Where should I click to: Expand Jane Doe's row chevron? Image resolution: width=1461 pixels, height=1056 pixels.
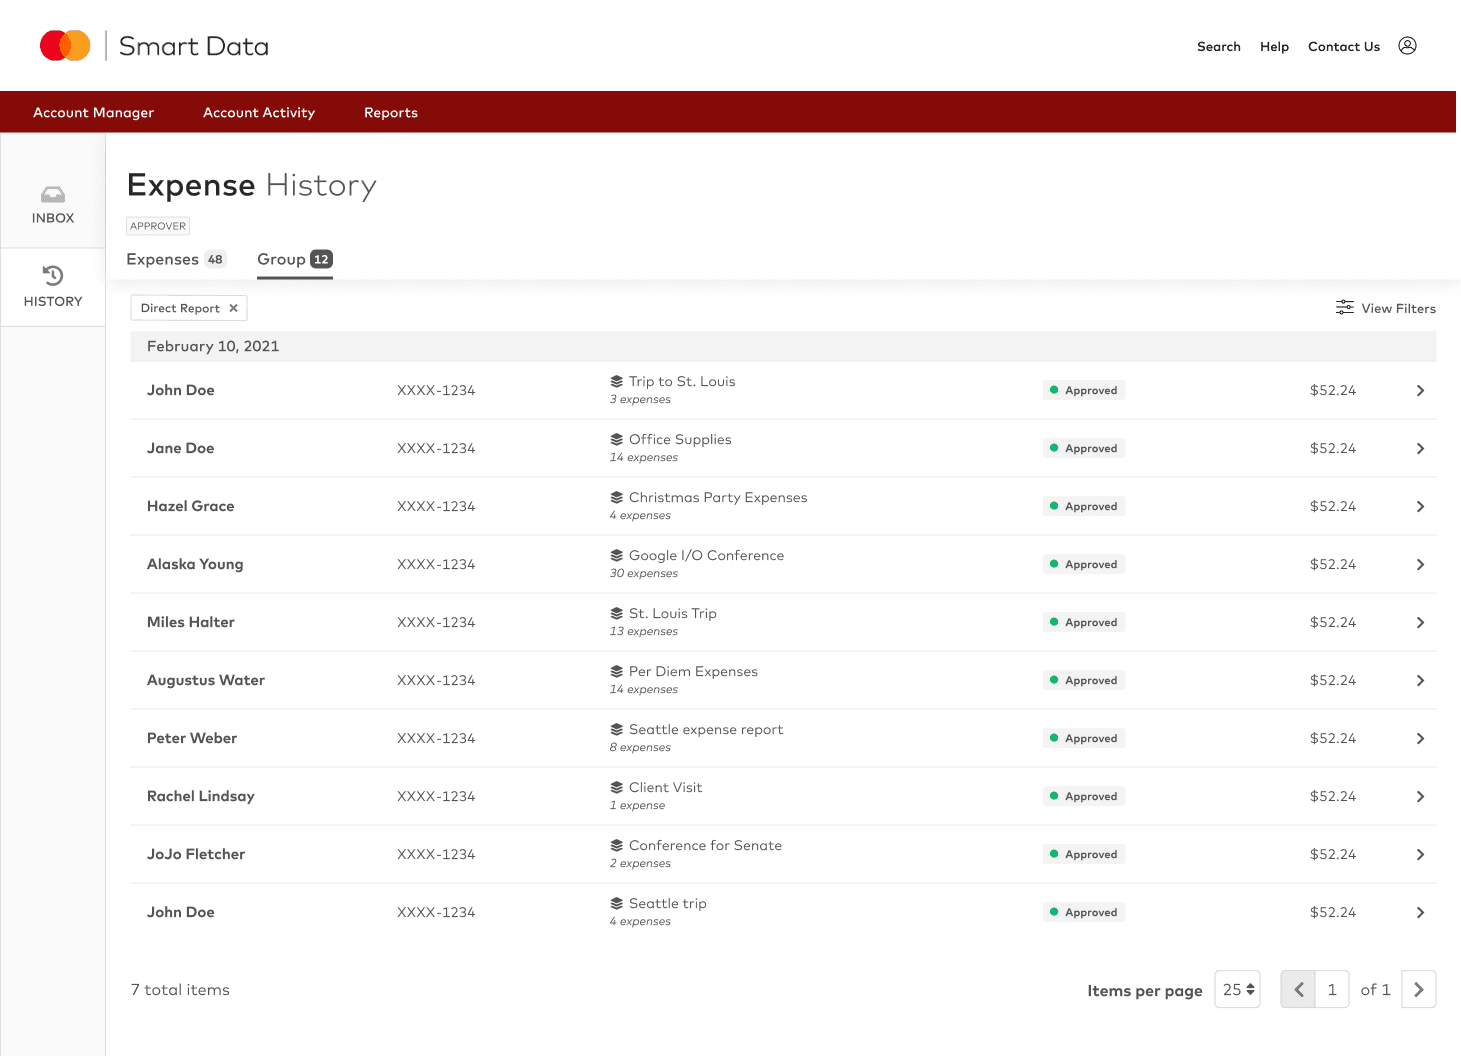pyautogui.click(x=1420, y=448)
